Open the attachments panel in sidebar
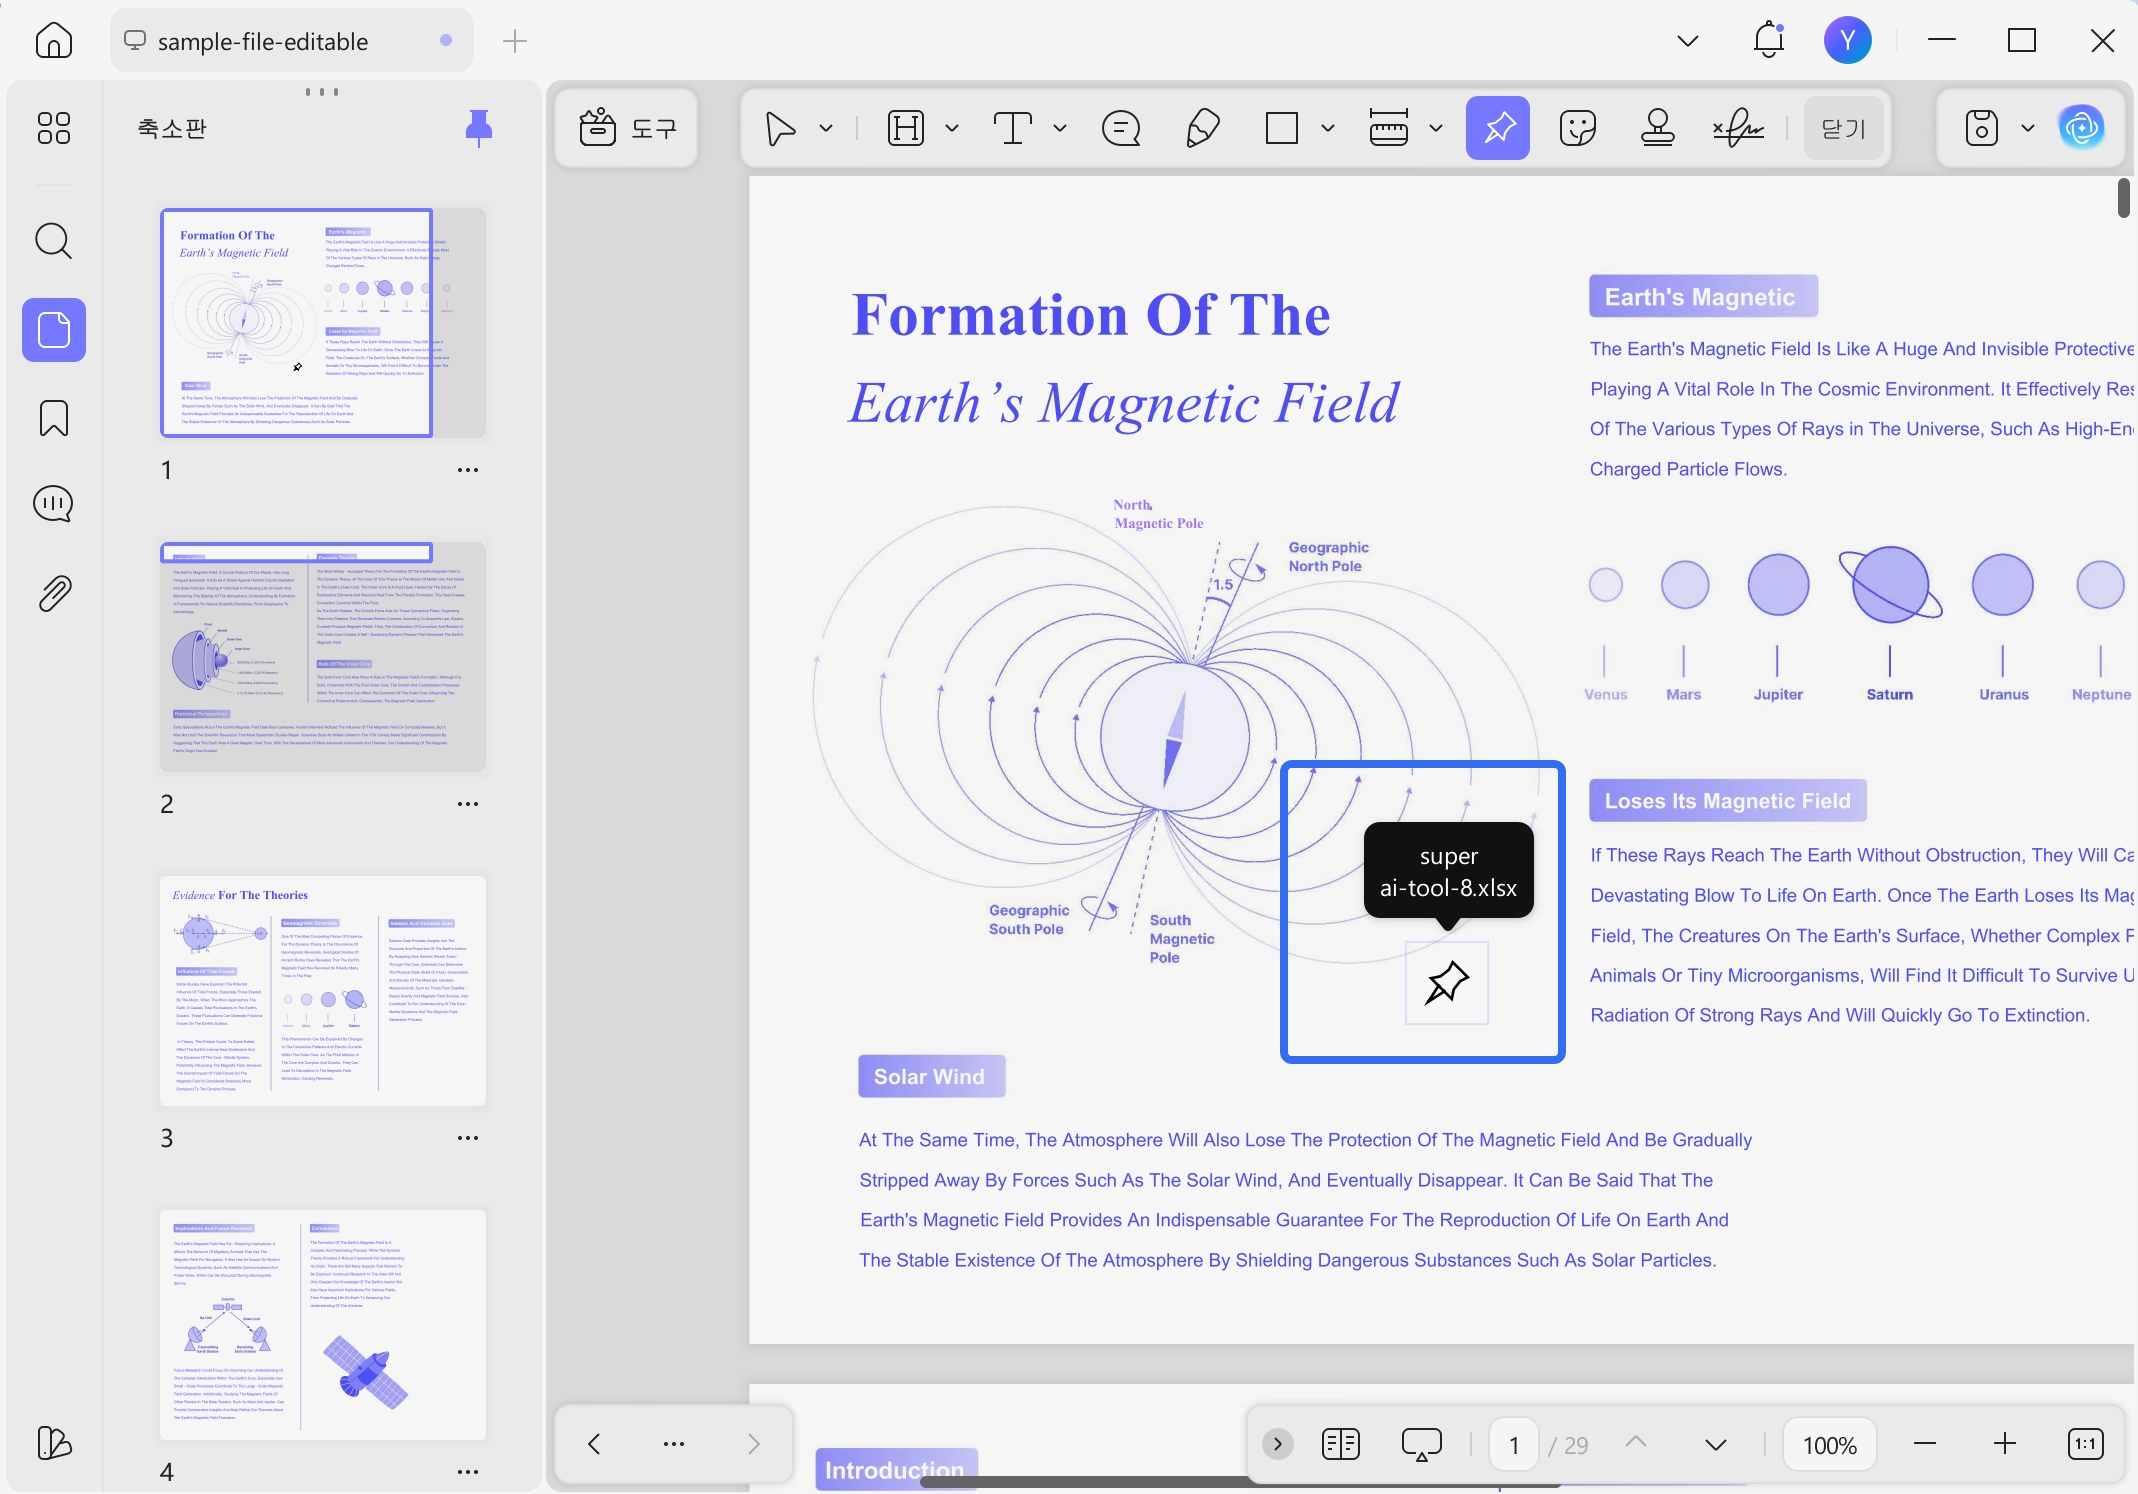The width and height of the screenshot is (2138, 1494). point(54,593)
